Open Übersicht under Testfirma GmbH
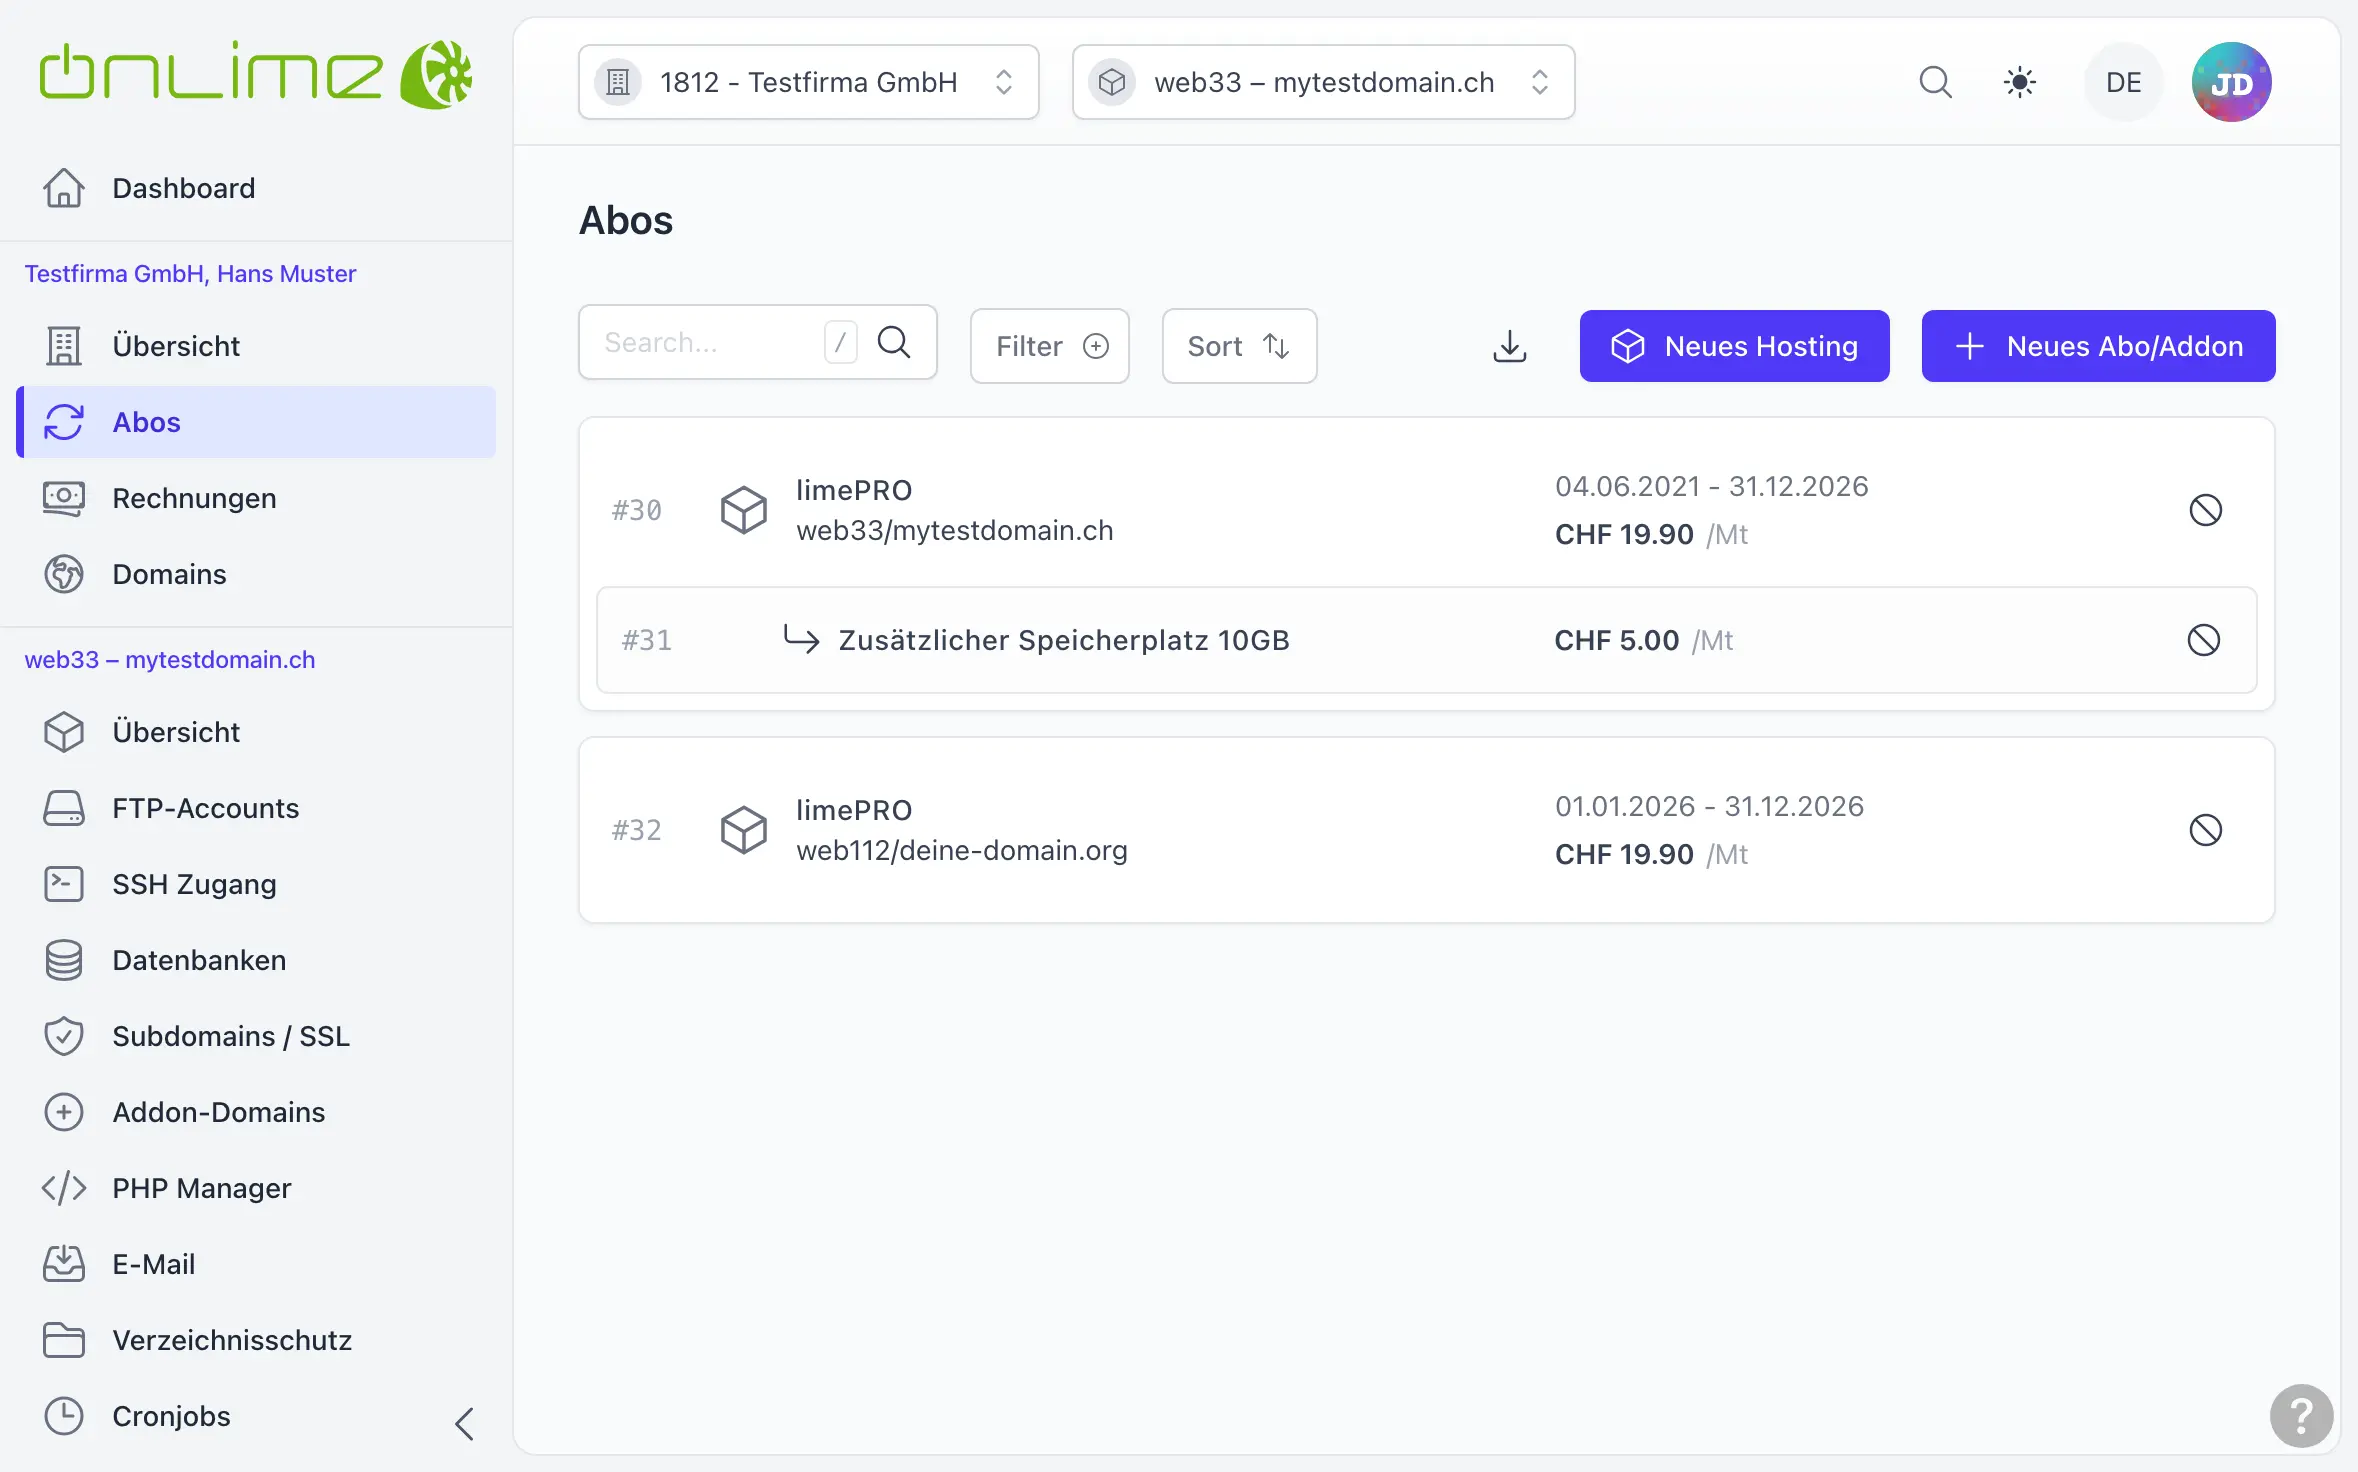This screenshot has width=2358, height=1472. 256,346
